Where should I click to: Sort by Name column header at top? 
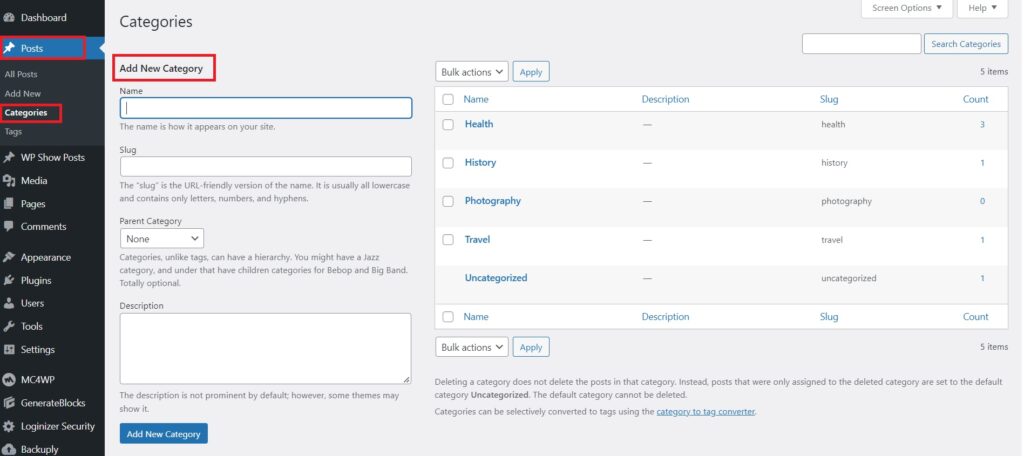click(x=476, y=99)
